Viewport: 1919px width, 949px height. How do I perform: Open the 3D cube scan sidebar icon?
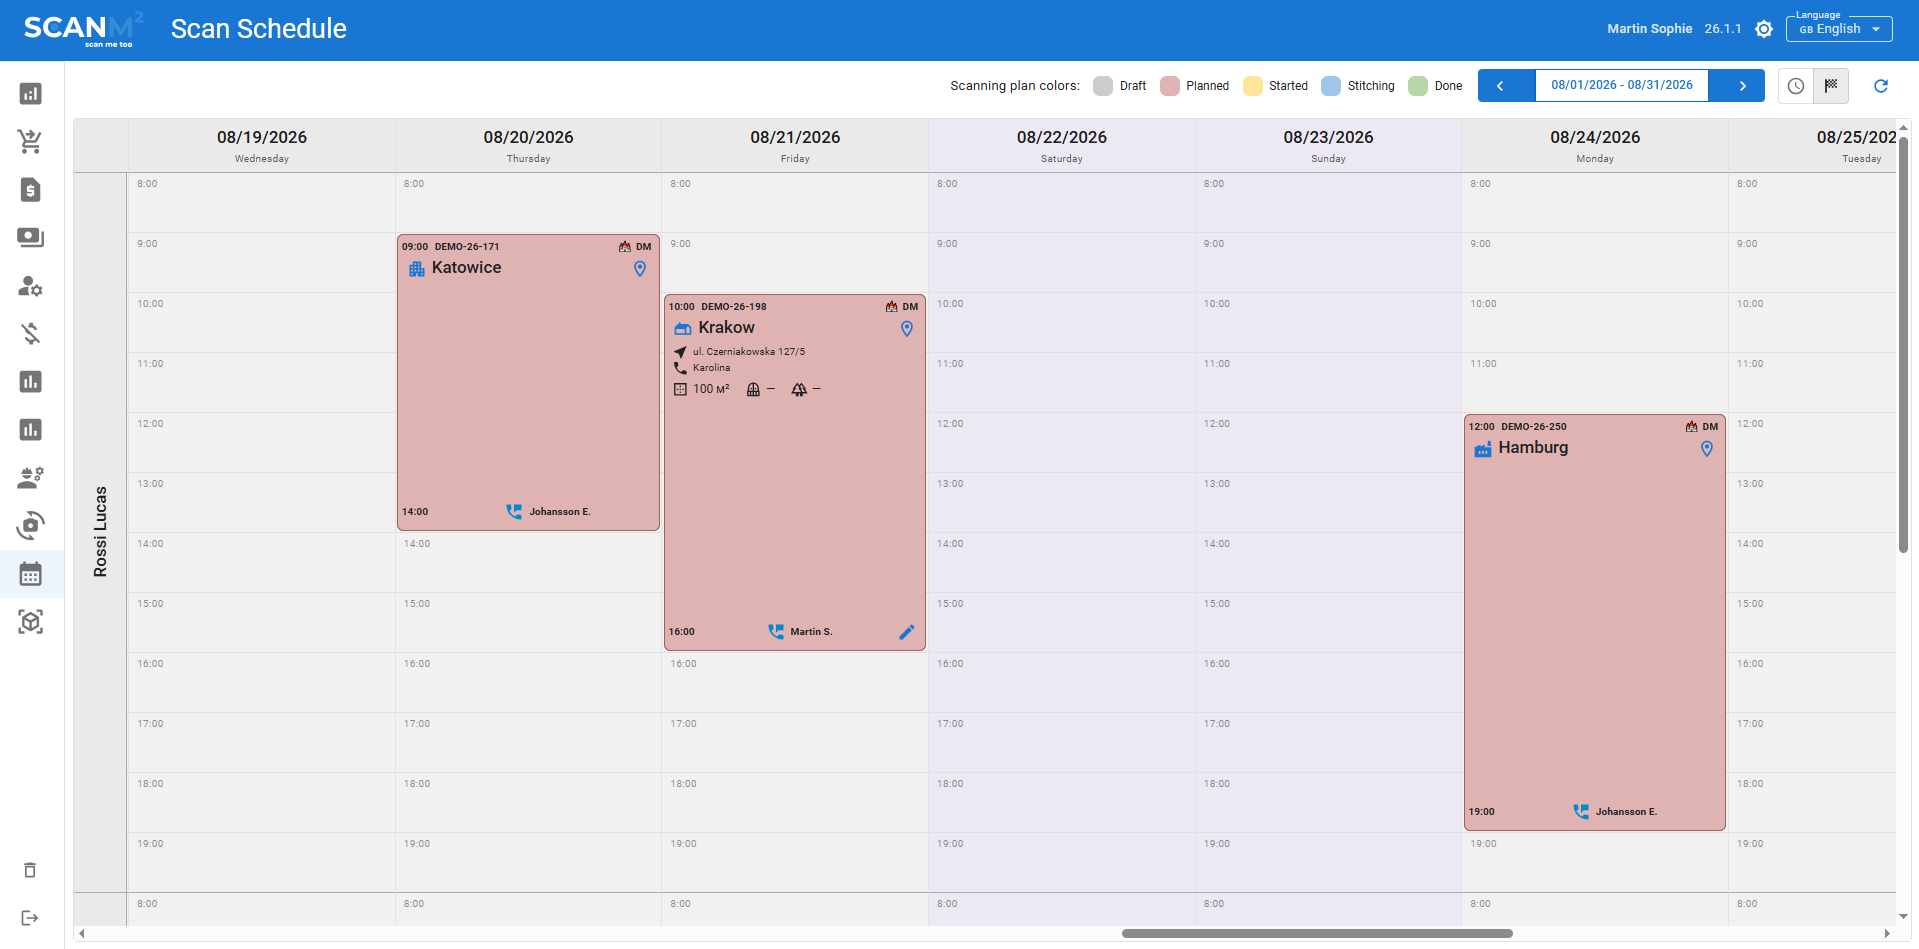click(x=30, y=622)
